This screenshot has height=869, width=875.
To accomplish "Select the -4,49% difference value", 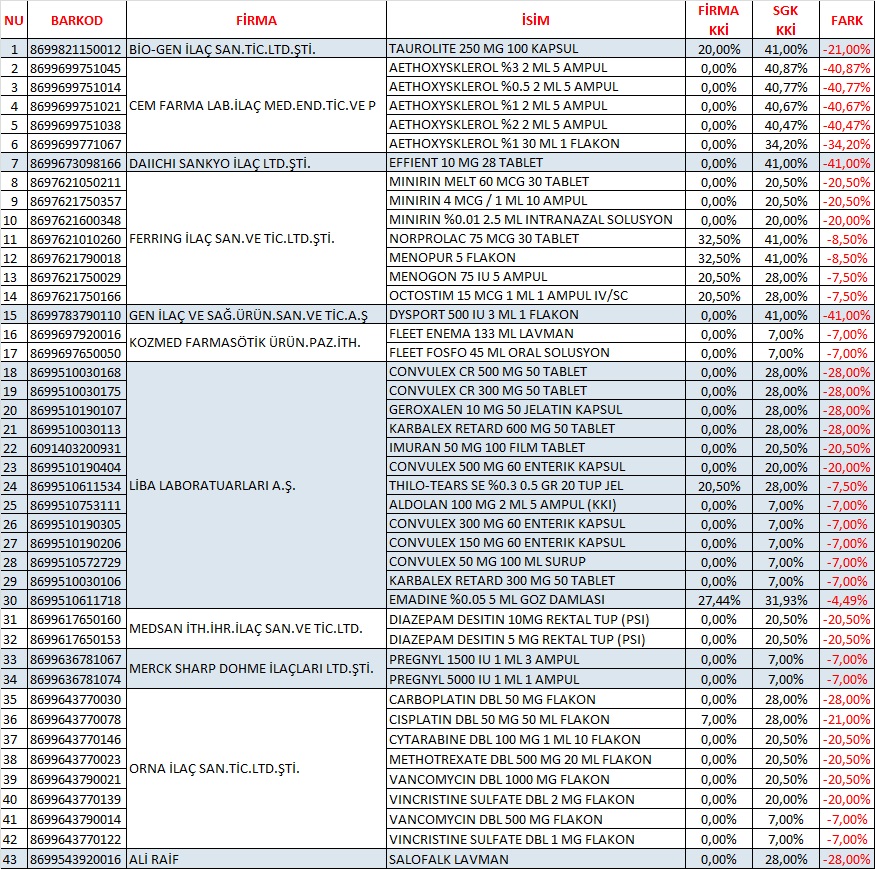I will 847,600.
